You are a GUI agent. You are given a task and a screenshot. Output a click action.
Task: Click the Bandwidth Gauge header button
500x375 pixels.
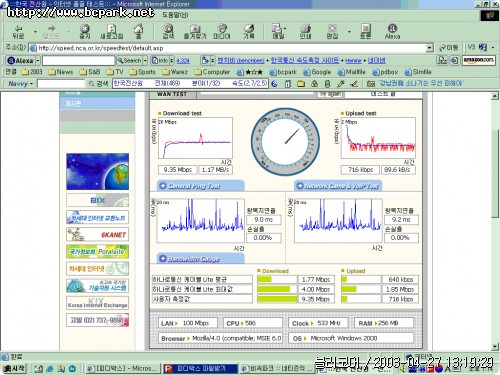click(x=200, y=259)
